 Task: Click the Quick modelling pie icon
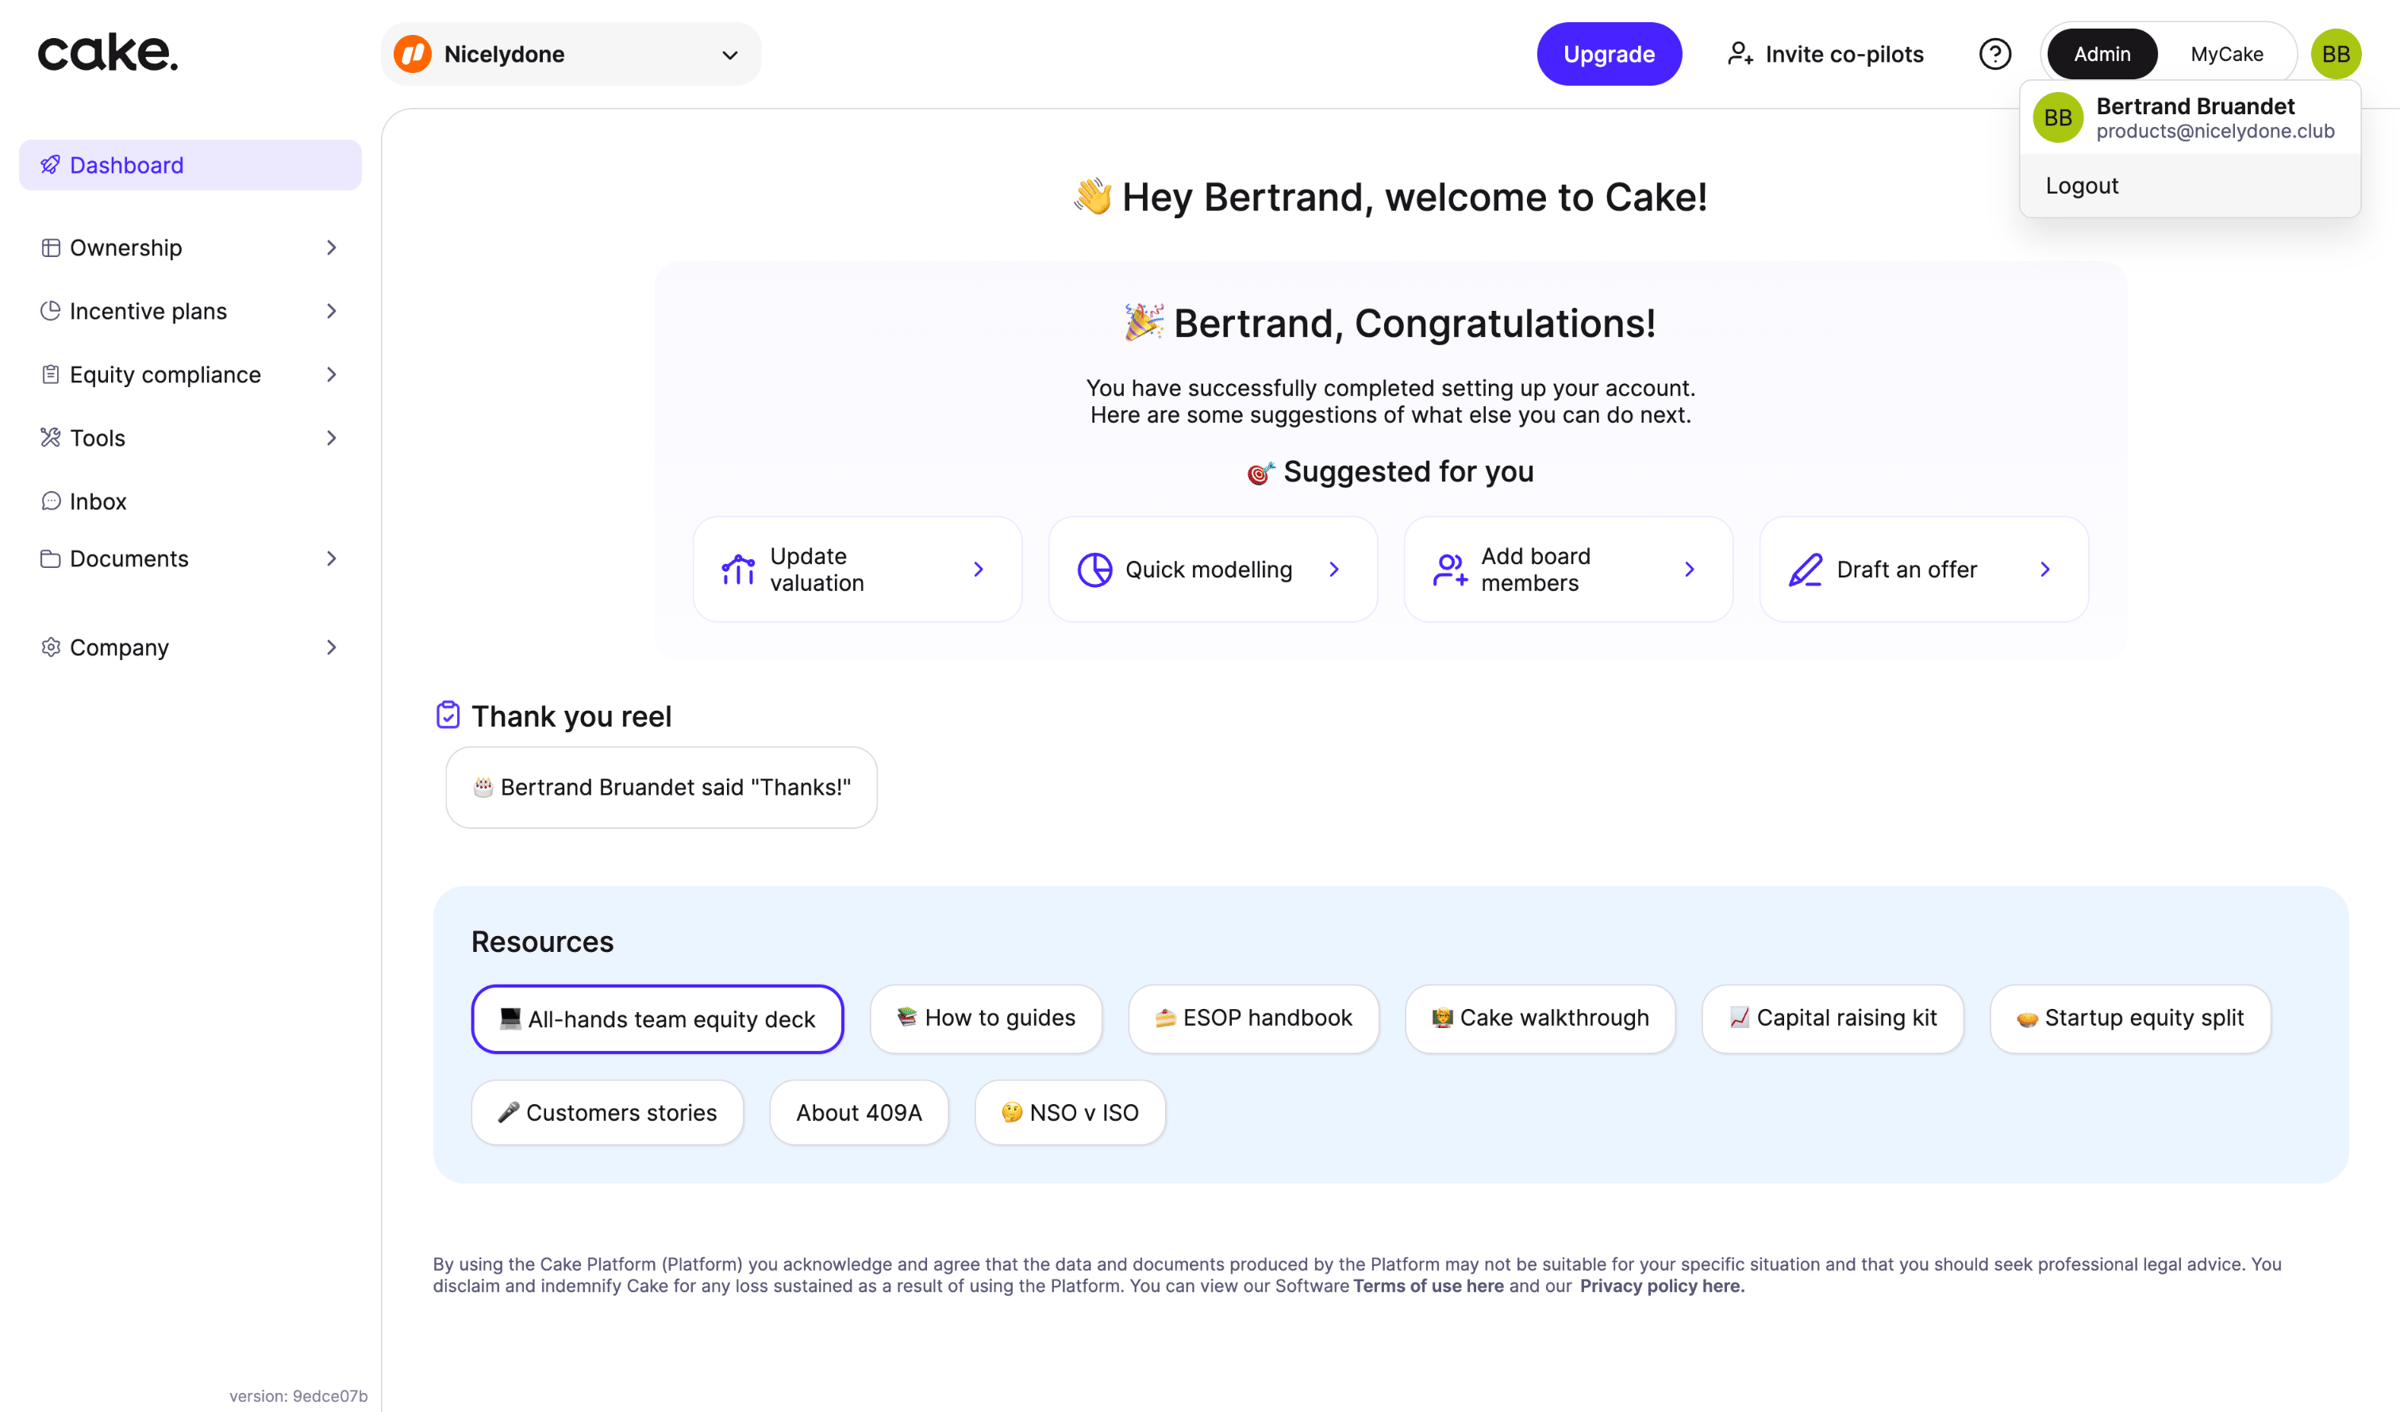[1095, 569]
